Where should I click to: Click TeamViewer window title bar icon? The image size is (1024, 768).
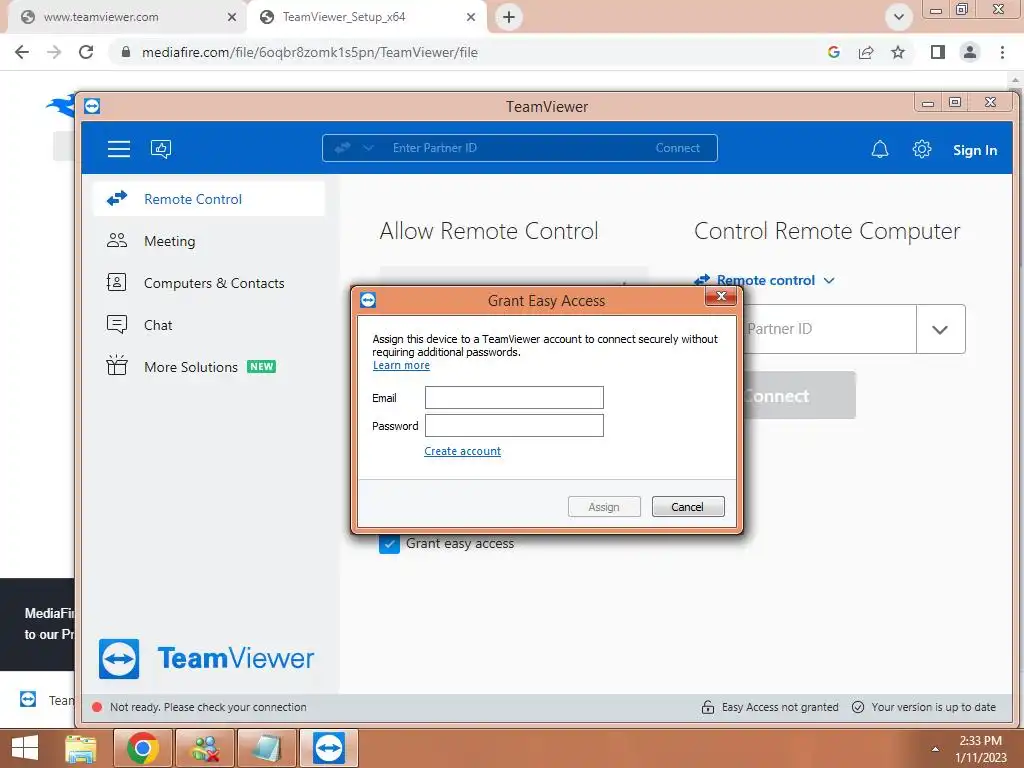click(x=92, y=106)
